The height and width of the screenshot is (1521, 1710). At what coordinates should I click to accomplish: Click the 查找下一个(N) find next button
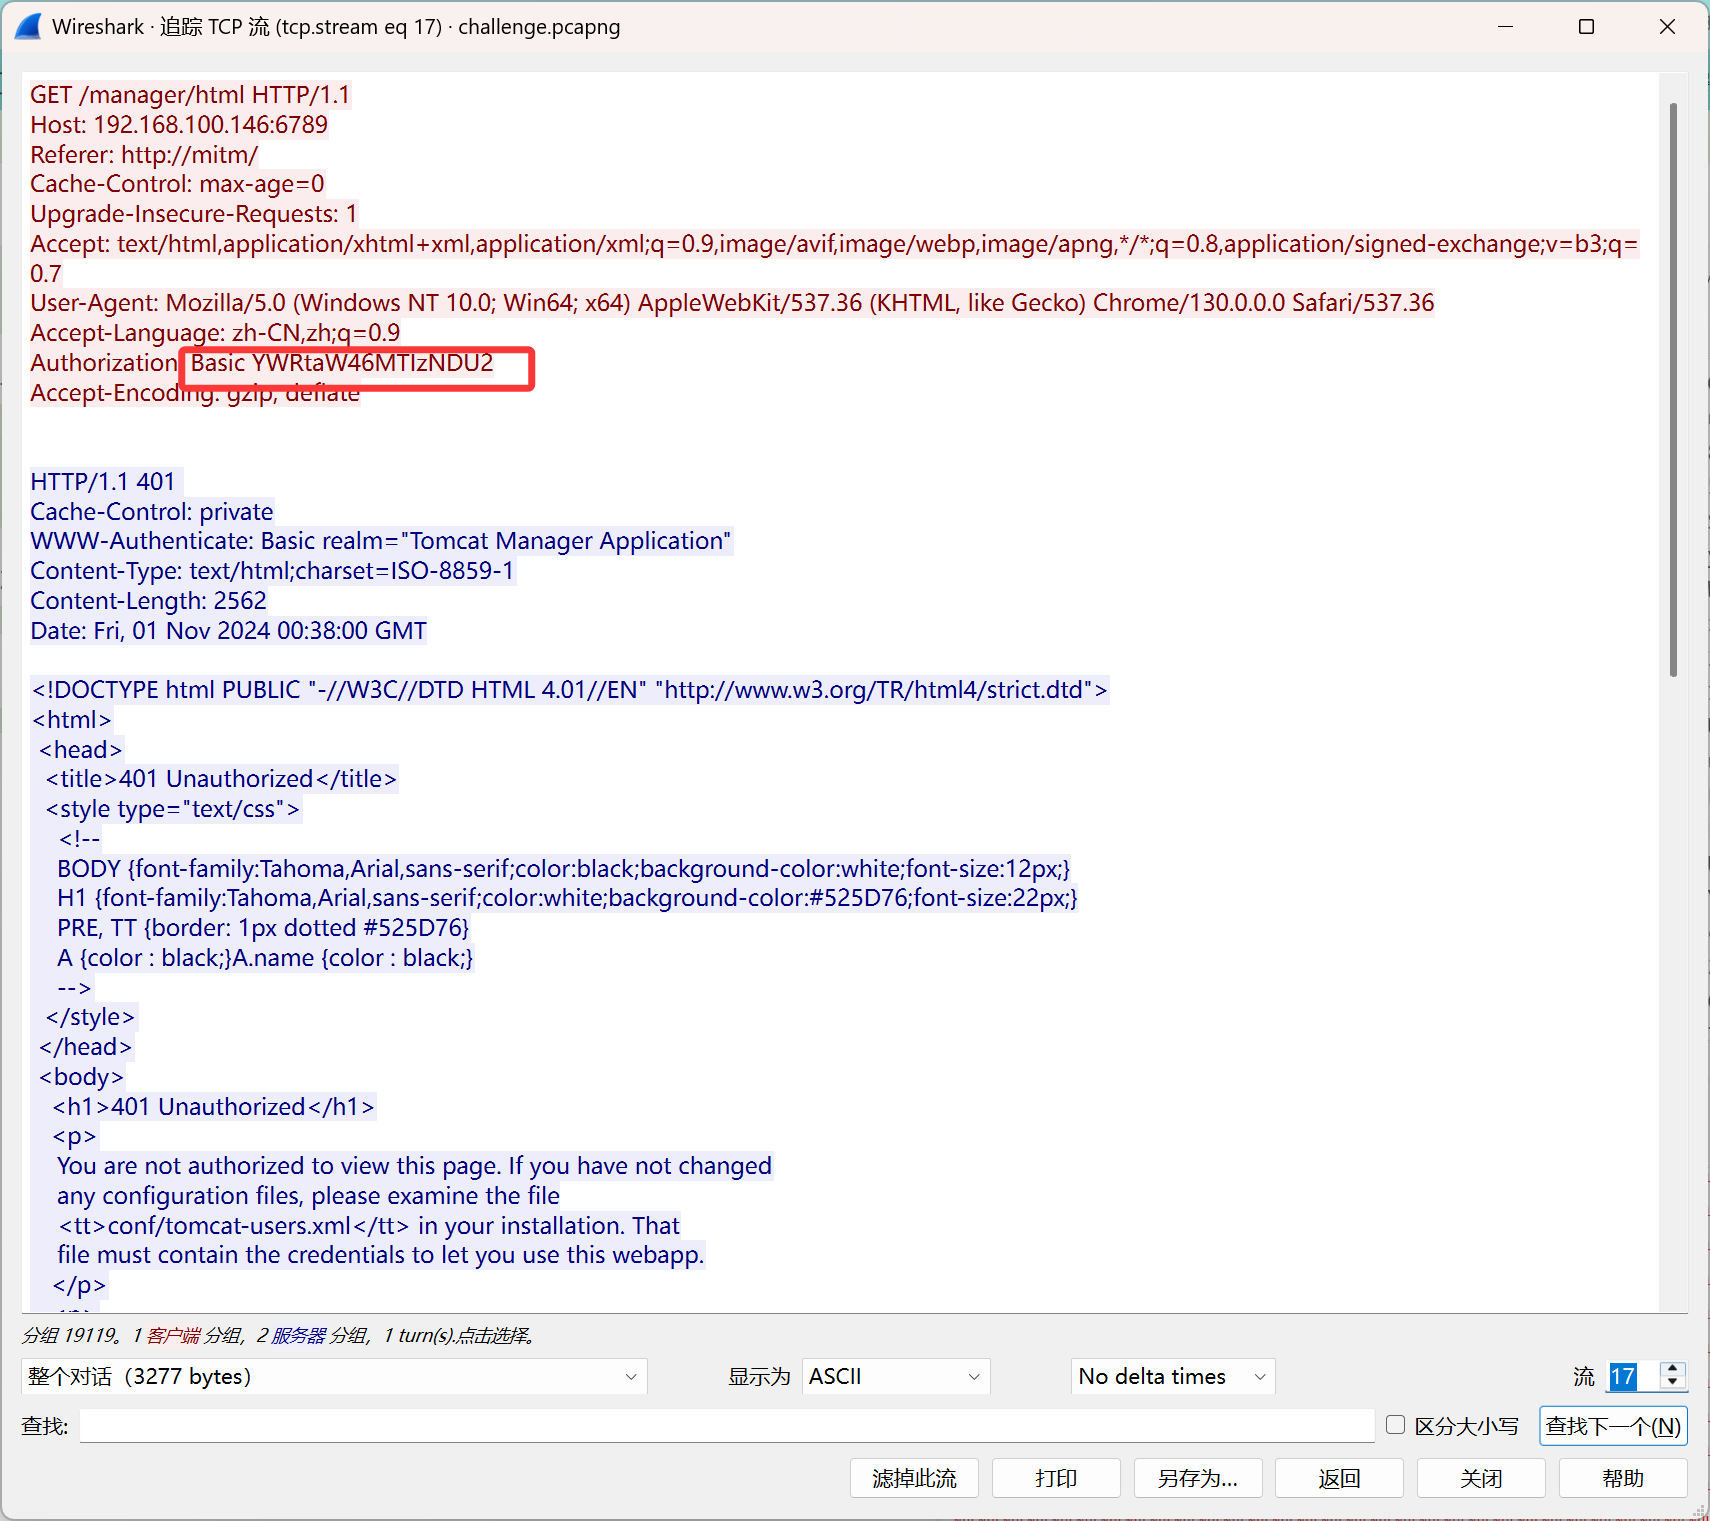click(1613, 1426)
